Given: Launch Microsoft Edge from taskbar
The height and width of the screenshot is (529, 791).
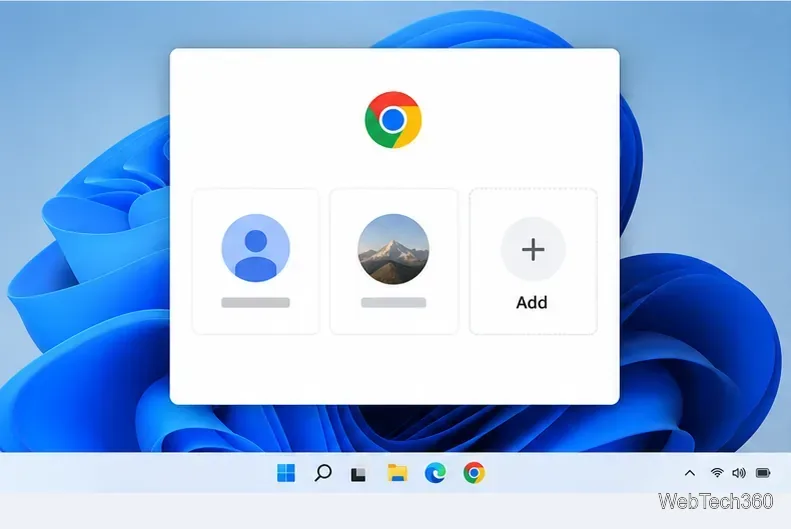Looking at the screenshot, I should point(435,473).
